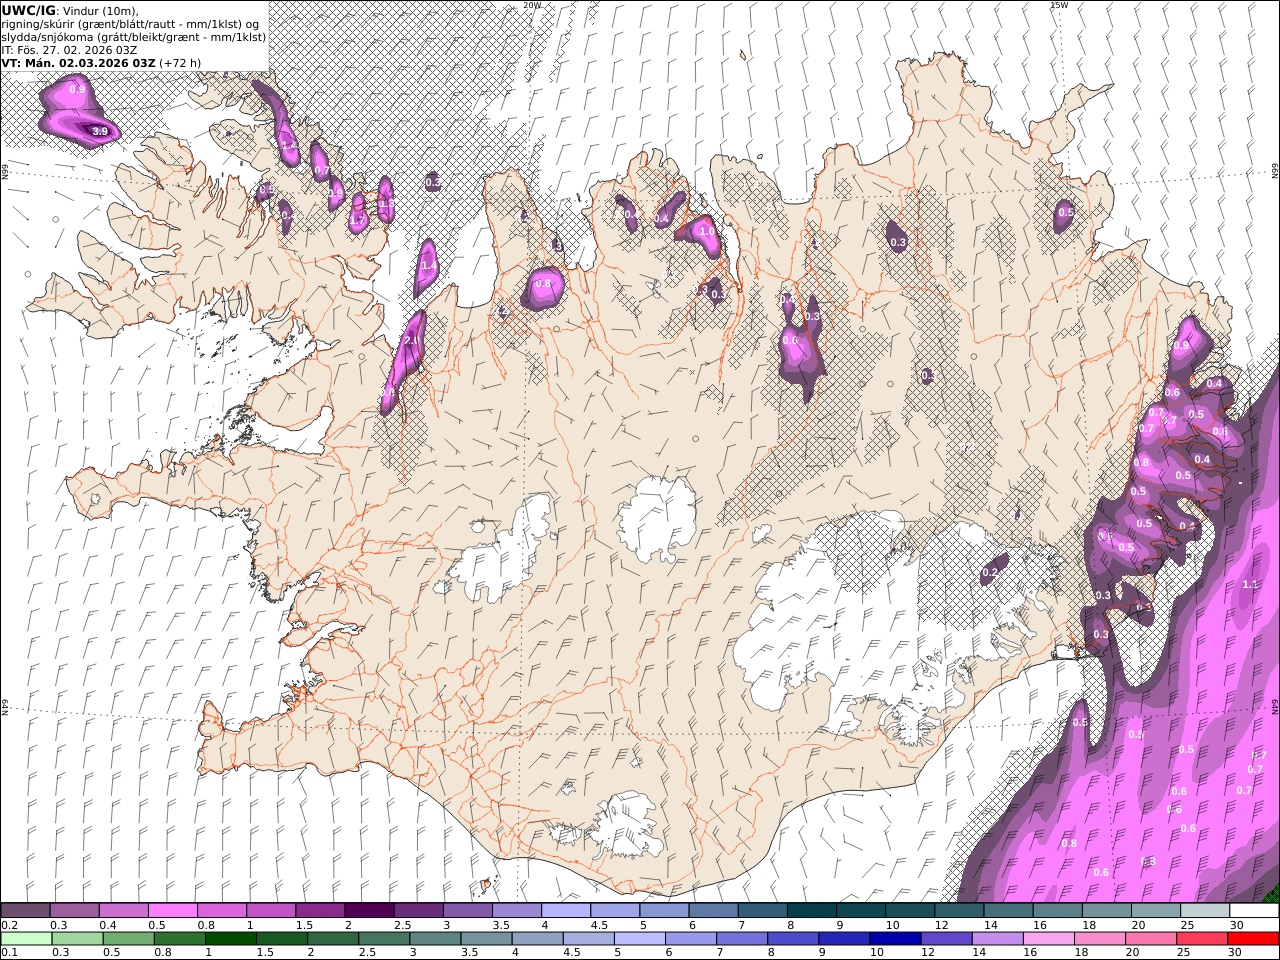Click the "1.1" snowfall value over the eastern sea
Image resolution: width=1280 pixels, height=960 pixels.
pyautogui.click(x=1250, y=584)
